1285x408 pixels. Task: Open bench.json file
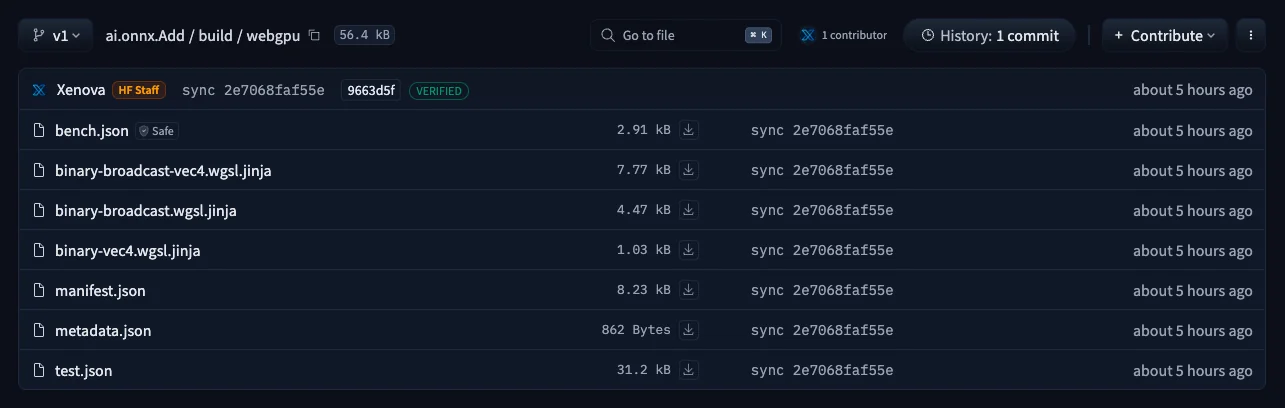tap(92, 131)
